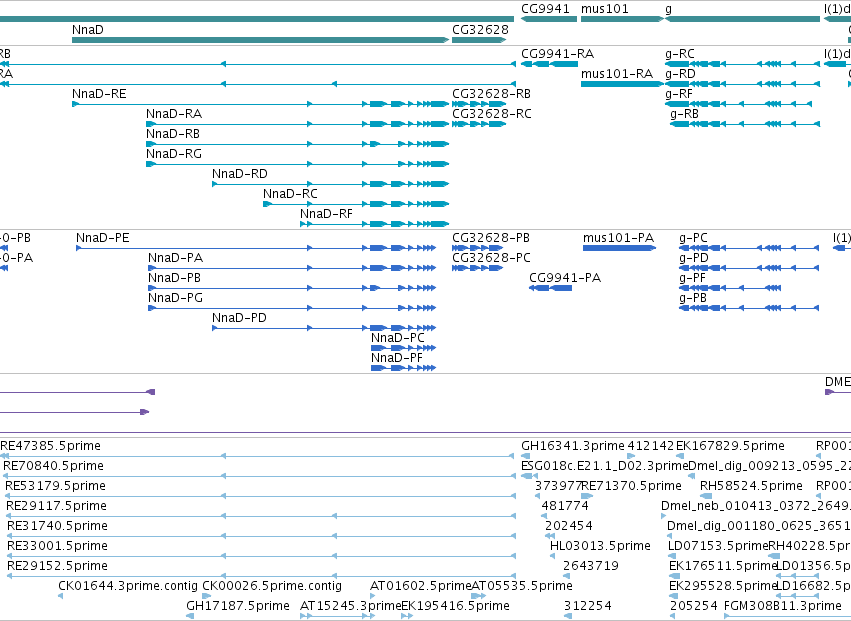The width and height of the screenshot is (851, 621).
Task: Select the NnaD gene span bar
Action: (x=261, y=40)
